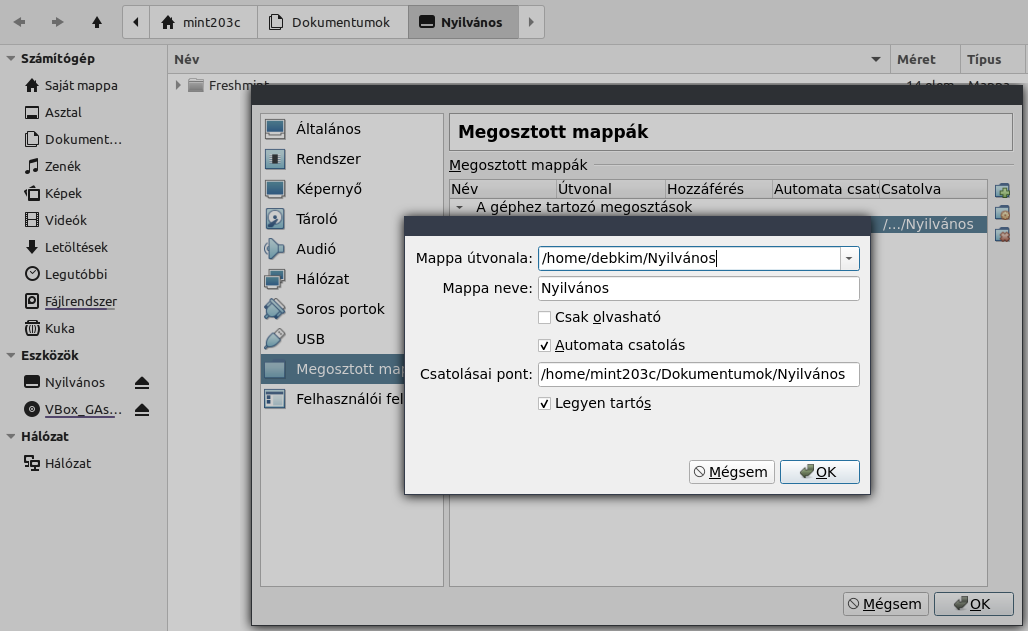Open Audió settings category
Screen dimensions: 1028x631
[332, 249]
